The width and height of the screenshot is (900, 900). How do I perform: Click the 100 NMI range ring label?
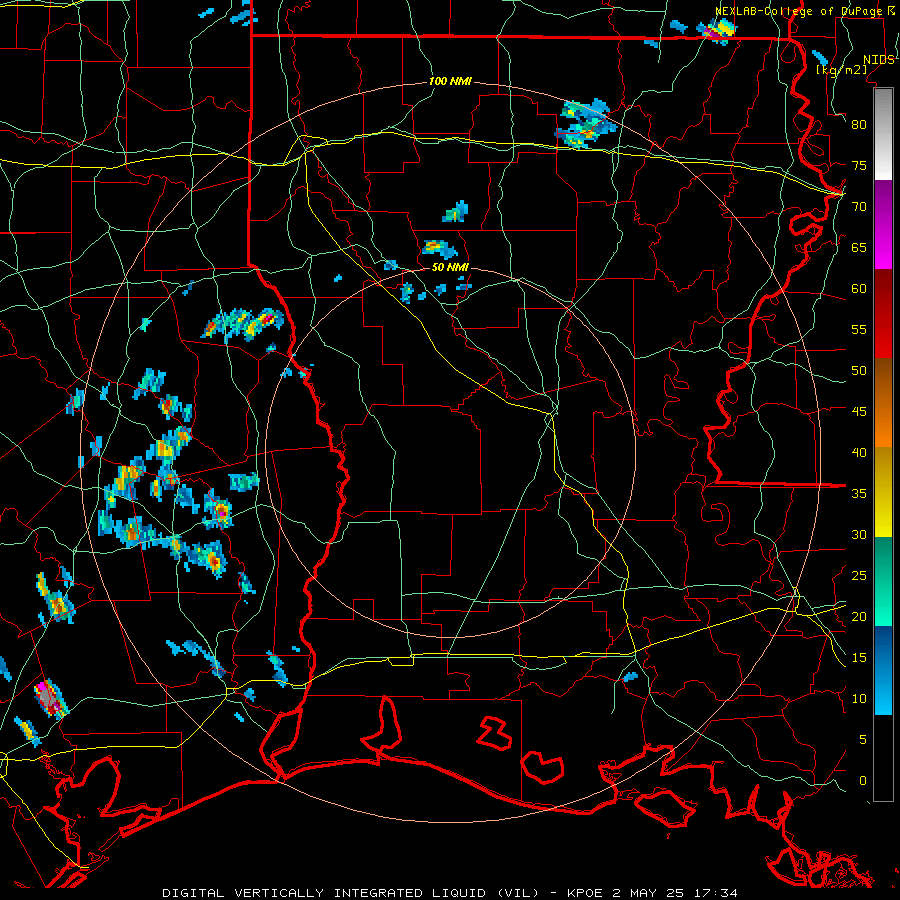[450, 82]
